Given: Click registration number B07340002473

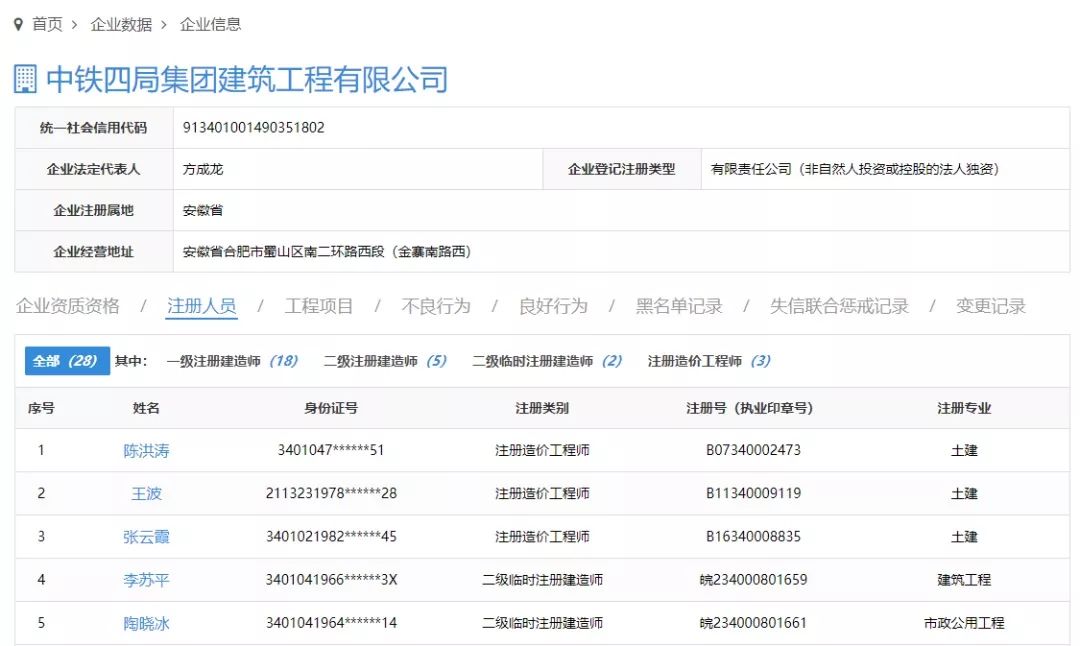Looking at the screenshot, I should (x=754, y=450).
